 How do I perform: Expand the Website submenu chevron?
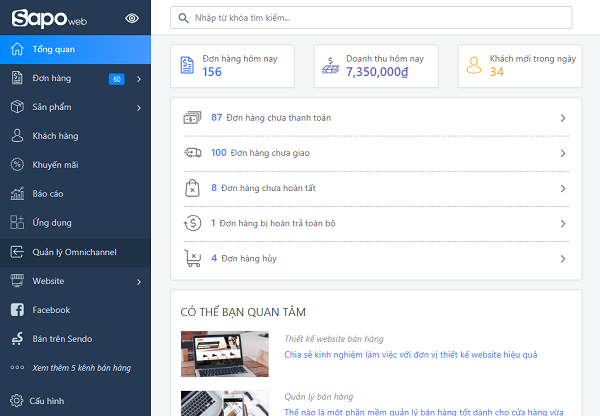[139, 281]
